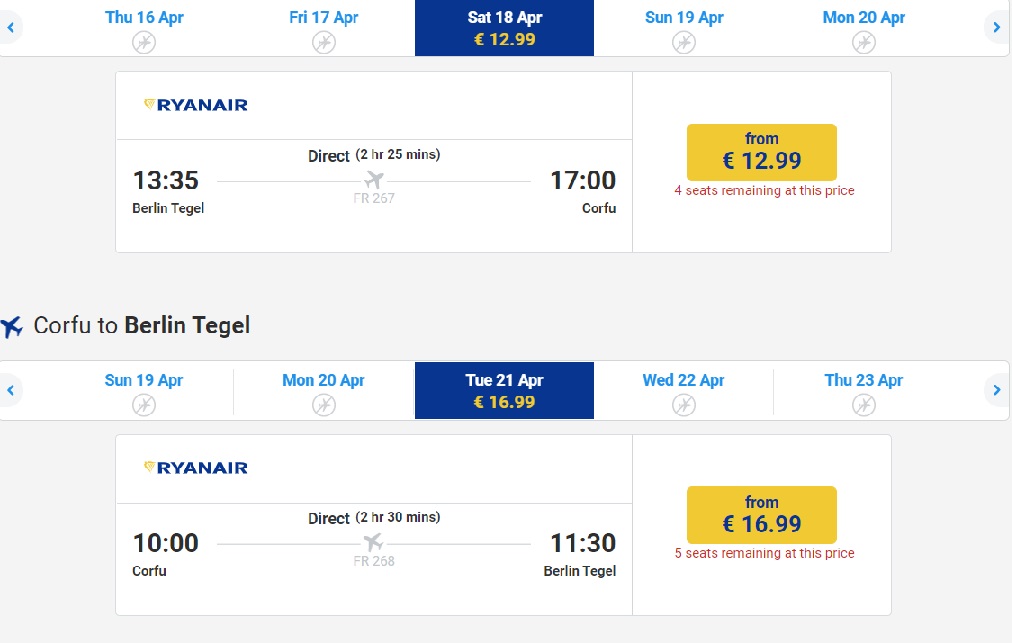Screen dimensions: 1012x643
Task: Click no-flight icon under outbound Mon 20 Apr
Action: pos(864,43)
